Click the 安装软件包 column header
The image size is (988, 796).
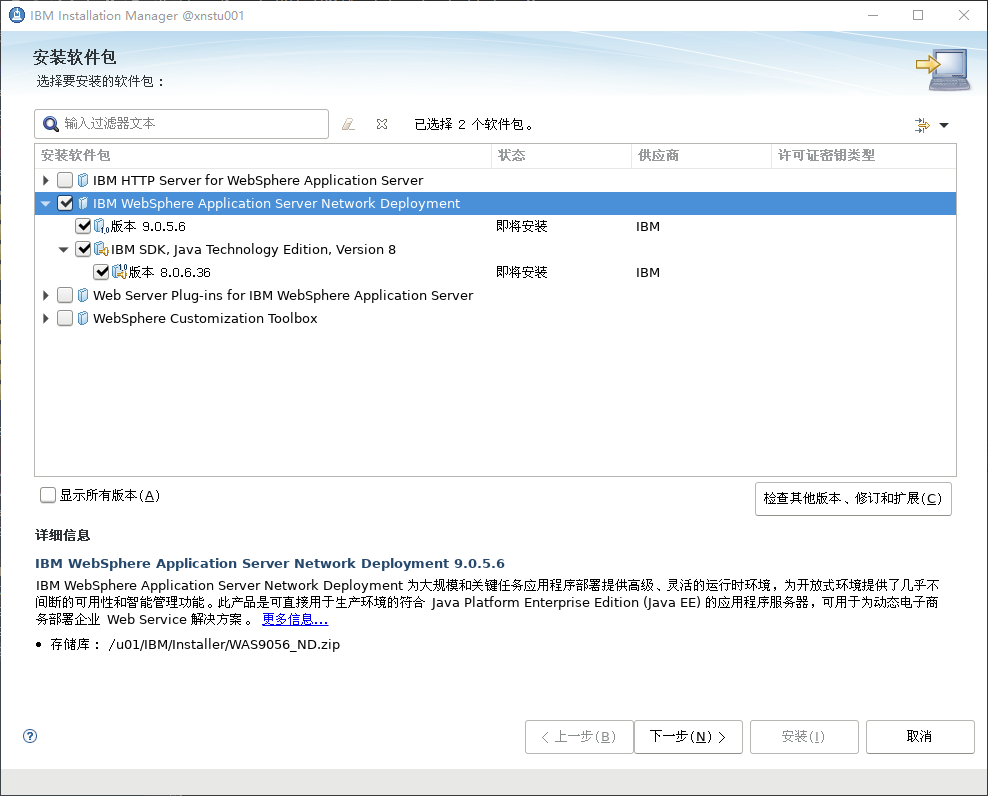coord(263,156)
